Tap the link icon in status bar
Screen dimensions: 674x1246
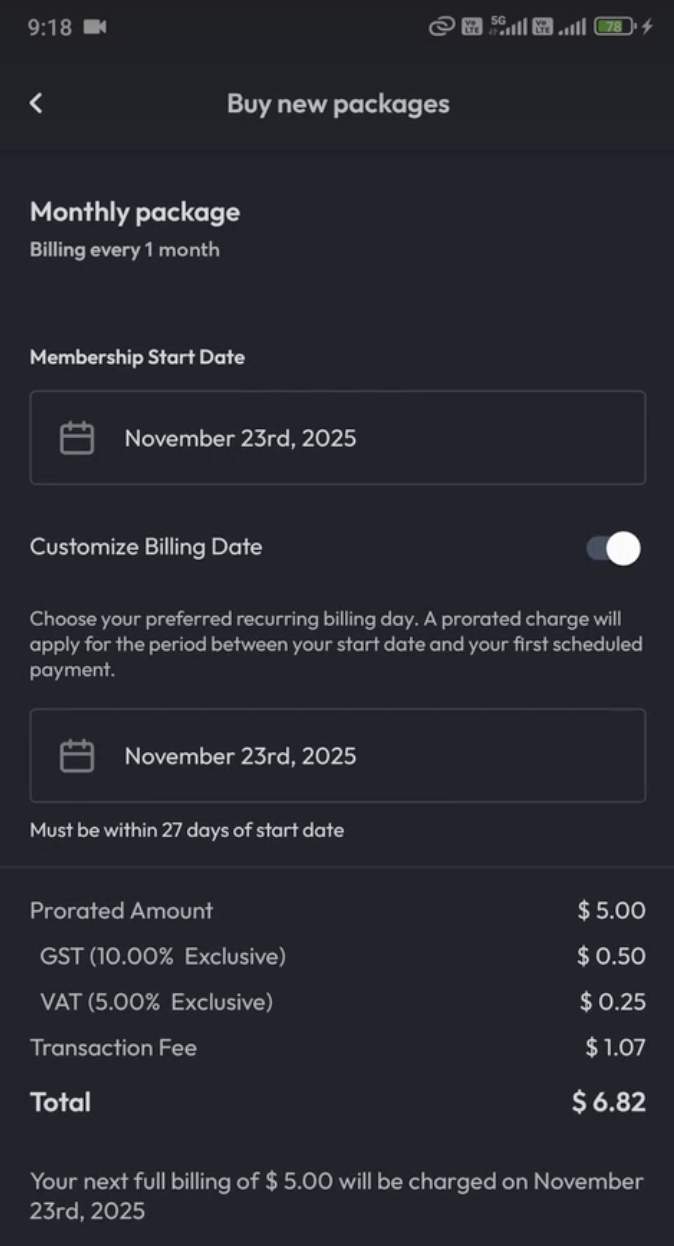(441, 28)
